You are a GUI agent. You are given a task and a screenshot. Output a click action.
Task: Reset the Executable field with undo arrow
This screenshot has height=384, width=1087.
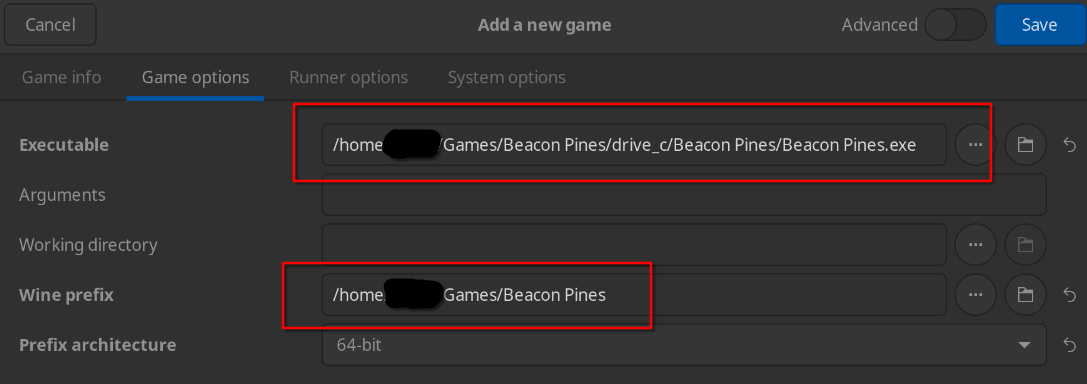point(1070,145)
